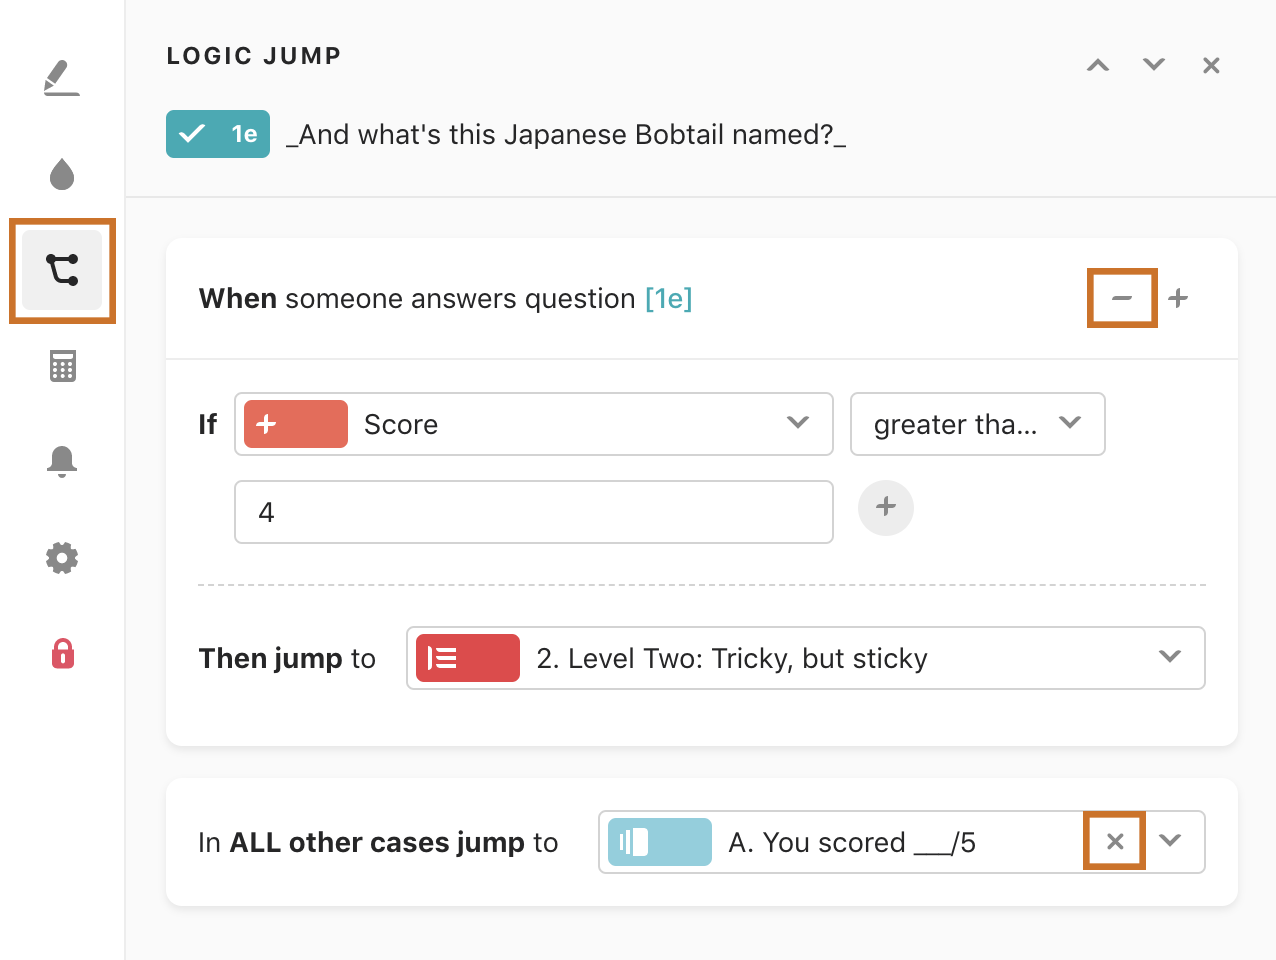Clear the 'A. You scored' jump selection
This screenshot has height=960, width=1276.
tap(1115, 842)
